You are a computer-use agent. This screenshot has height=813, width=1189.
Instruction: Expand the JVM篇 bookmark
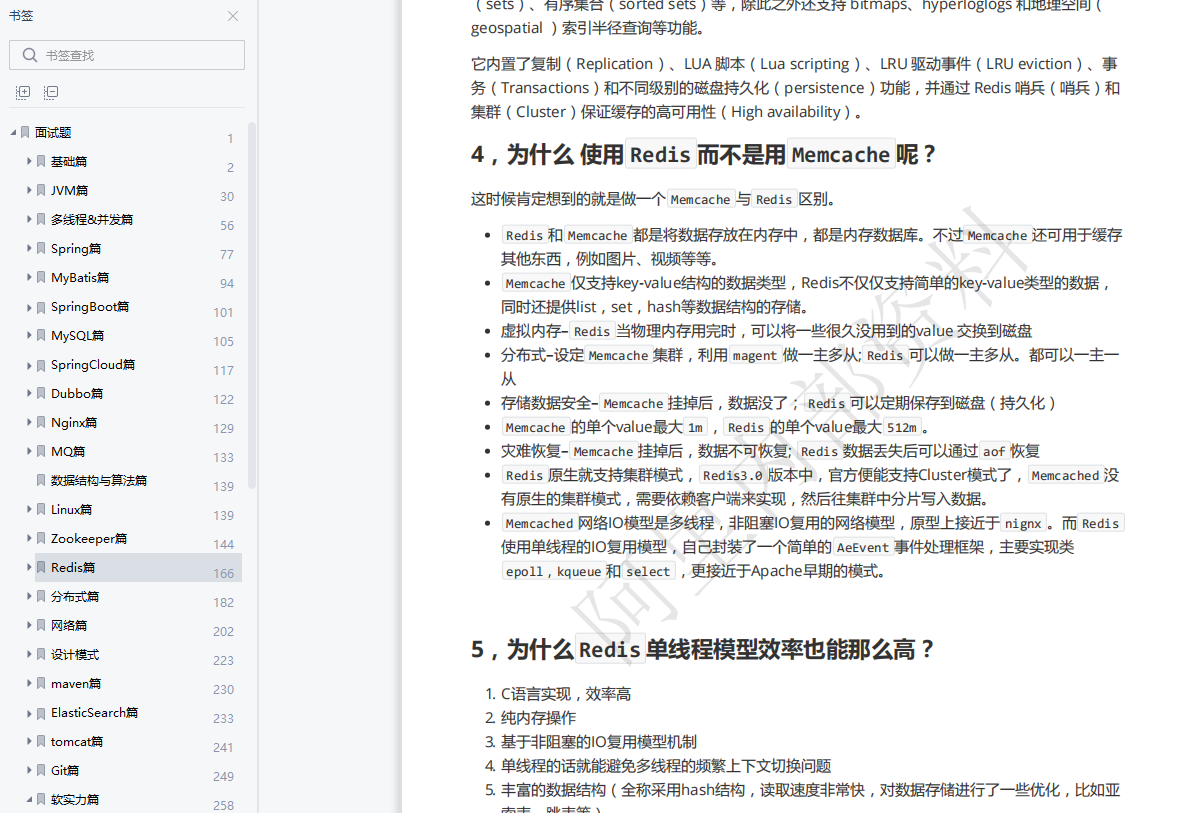pos(30,190)
